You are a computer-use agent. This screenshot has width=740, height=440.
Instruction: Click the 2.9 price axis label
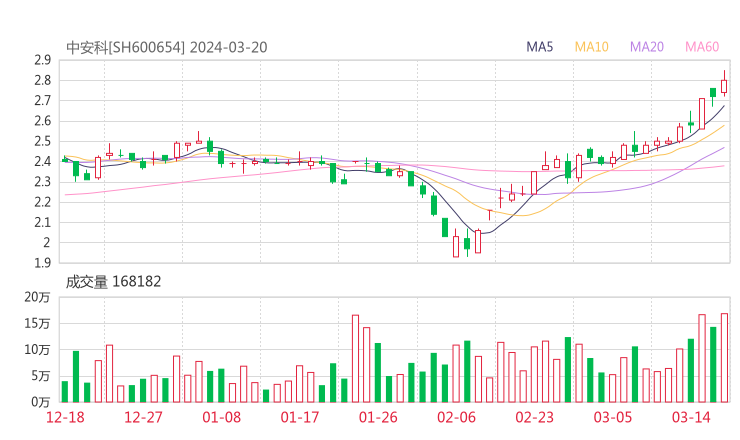42,60
